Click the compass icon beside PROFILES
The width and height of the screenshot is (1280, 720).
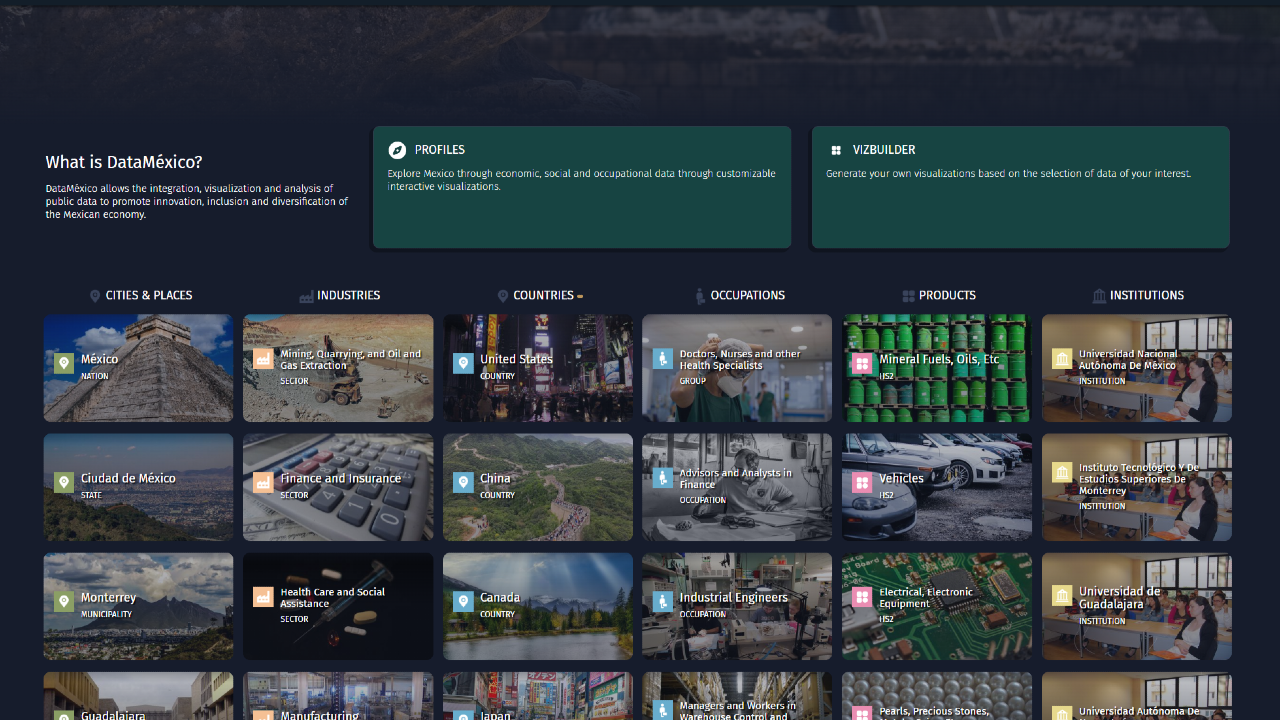[397, 150]
